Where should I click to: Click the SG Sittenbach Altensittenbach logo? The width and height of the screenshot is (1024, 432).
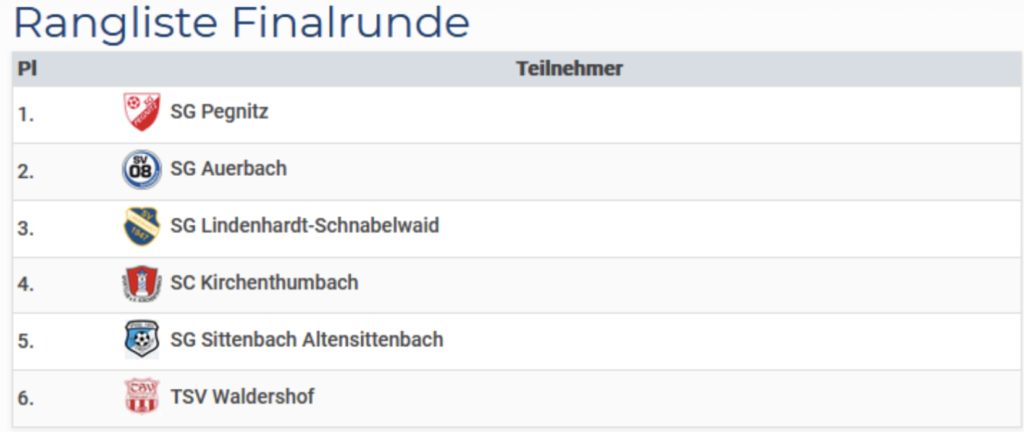[140, 340]
